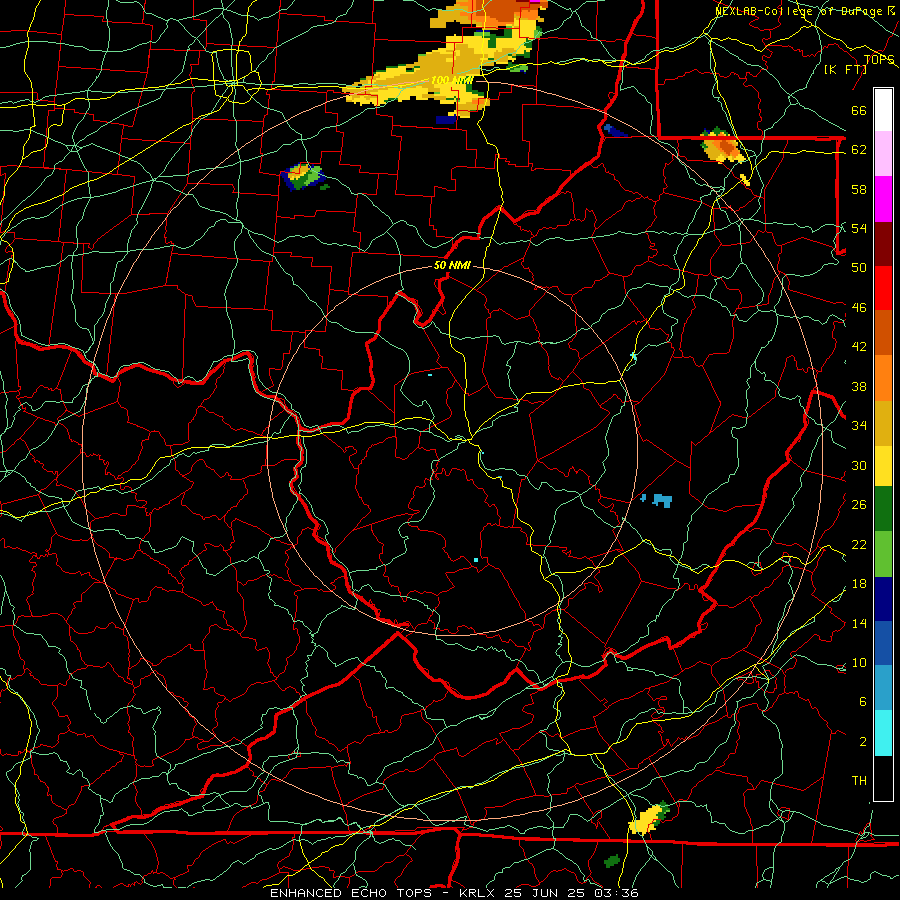The height and width of the screenshot is (900, 900).
Task: Click the cyan legend swatch
Action: click(883, 732)
